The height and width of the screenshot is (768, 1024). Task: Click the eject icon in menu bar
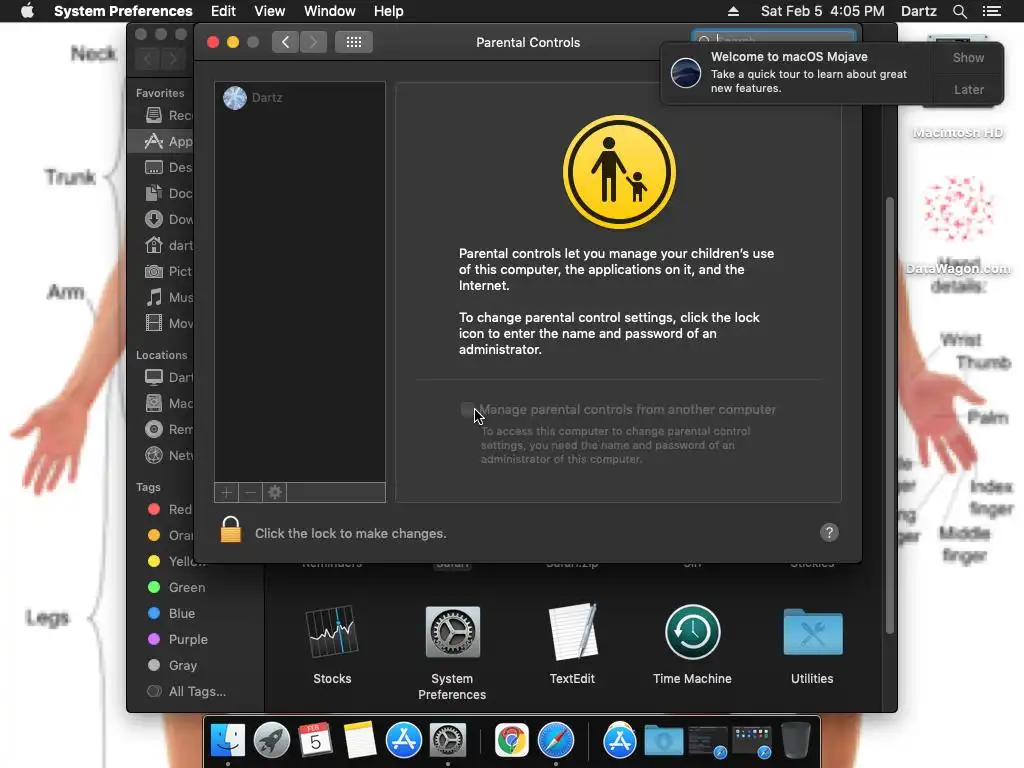733,11
